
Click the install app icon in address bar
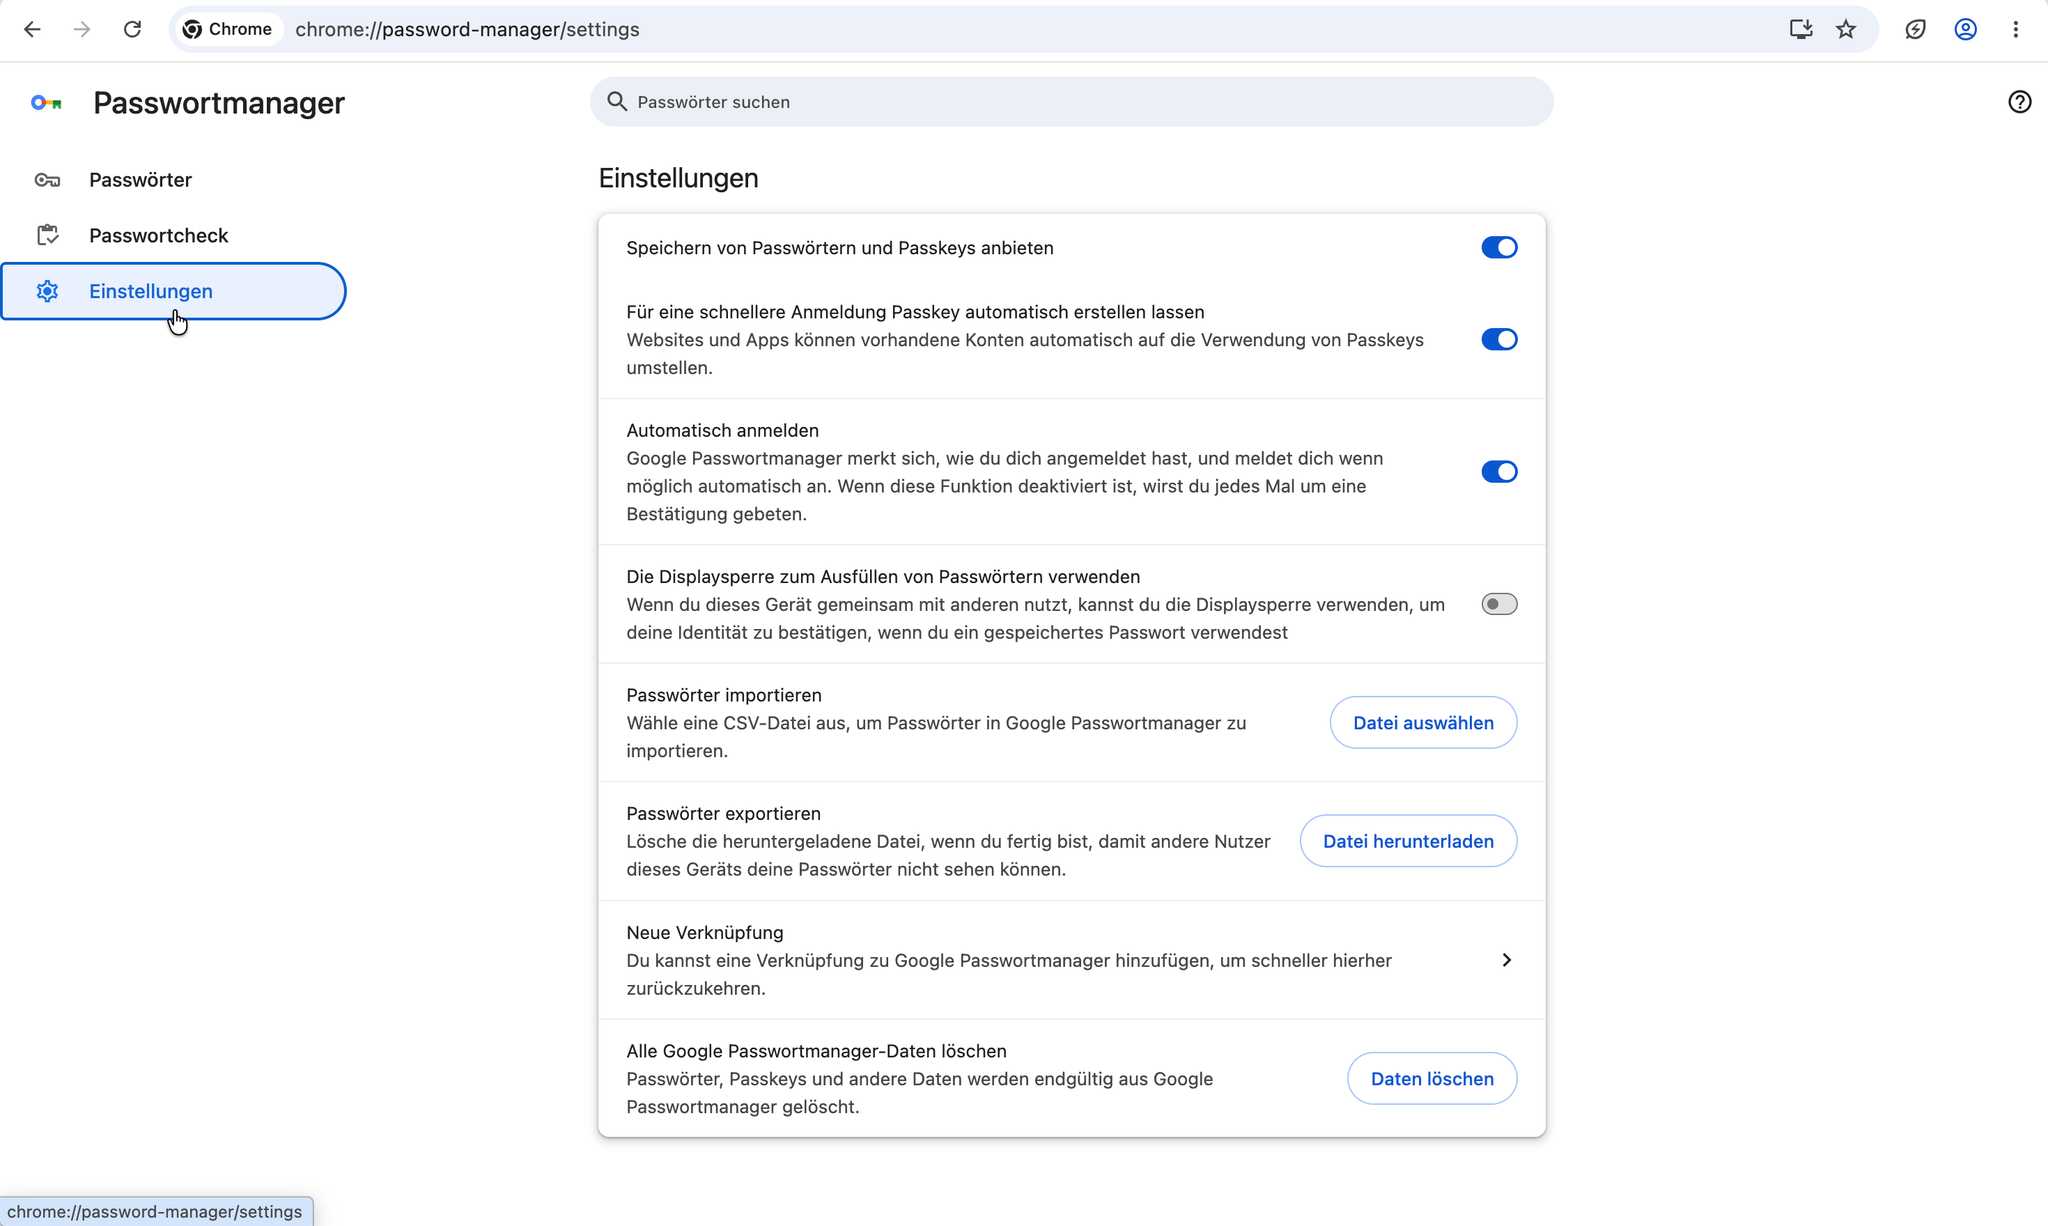[x=1801, y=29]
